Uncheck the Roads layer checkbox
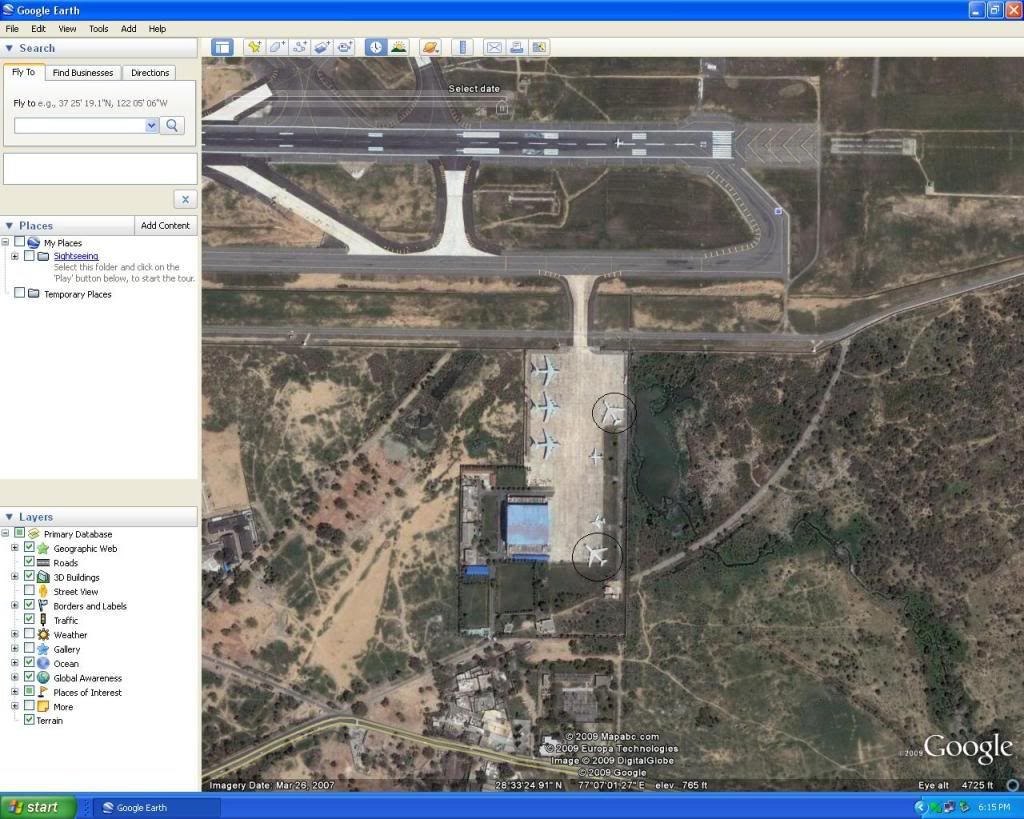 click(x=29, y=562)
